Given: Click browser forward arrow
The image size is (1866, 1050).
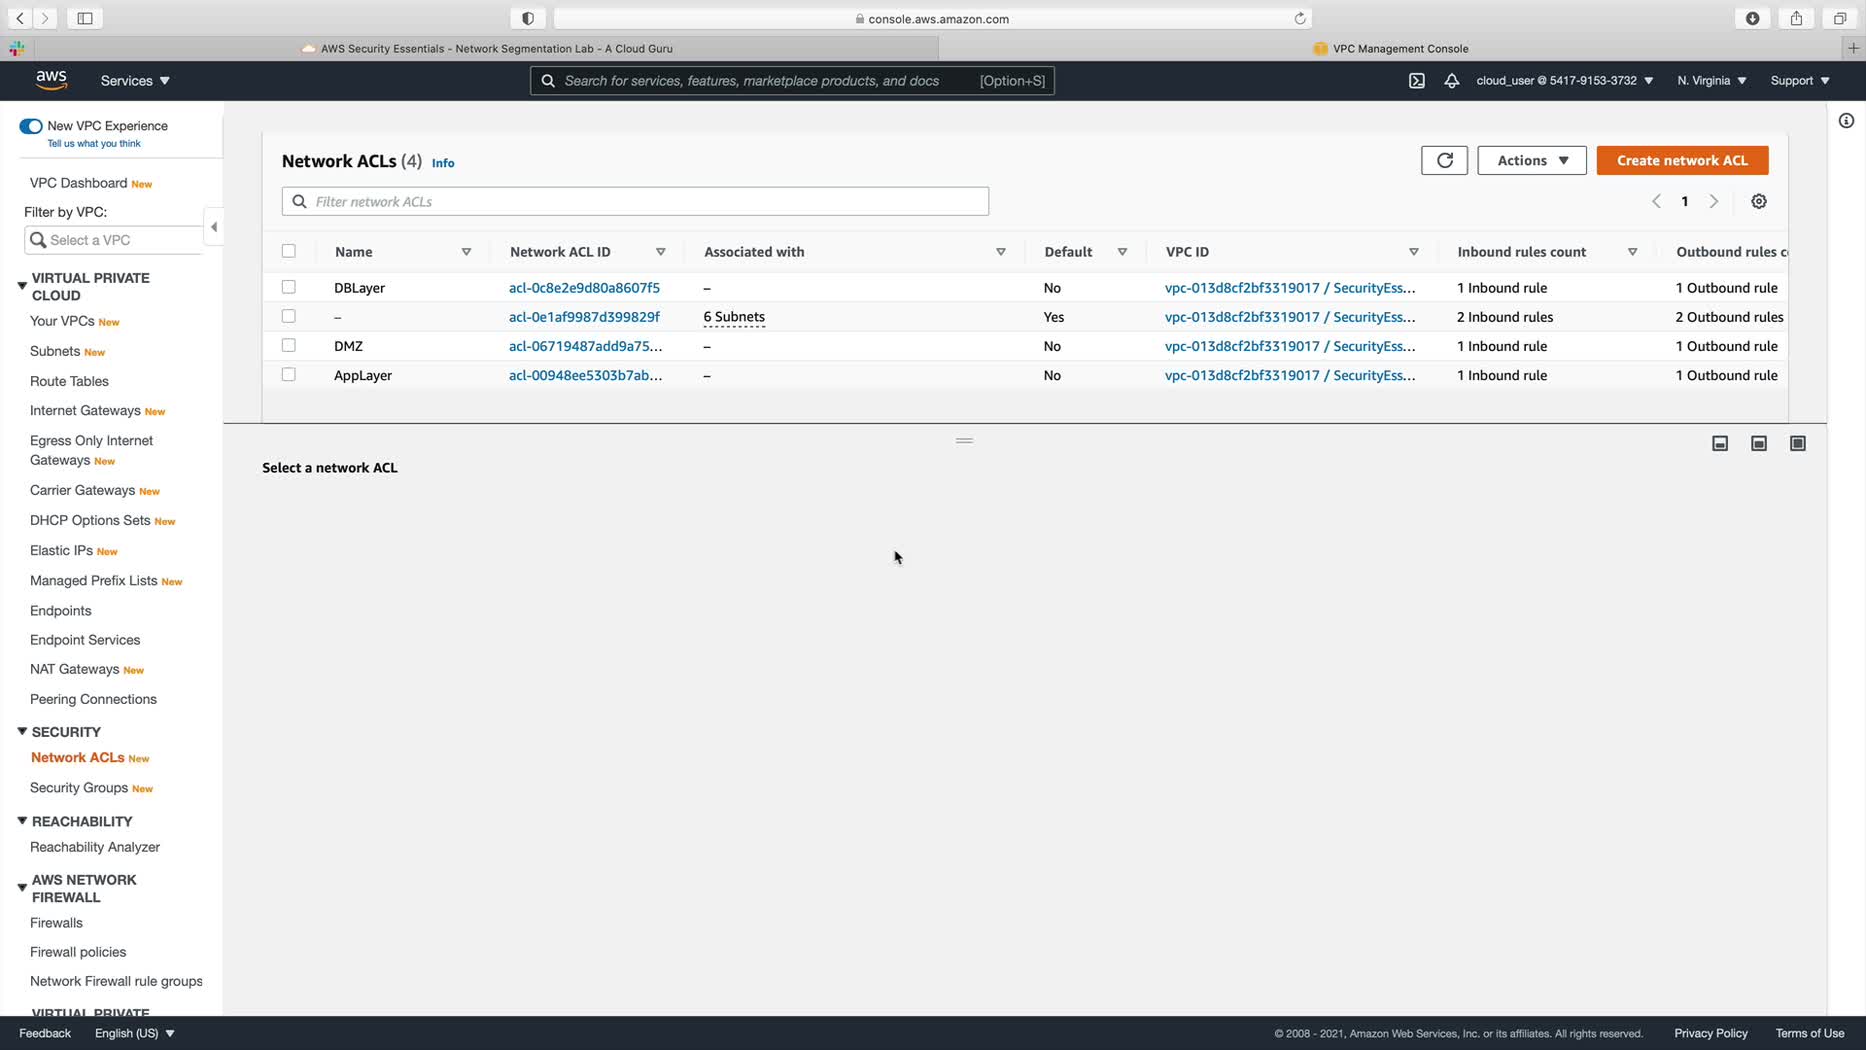Looking at the screenshot, I should point(45,18).
